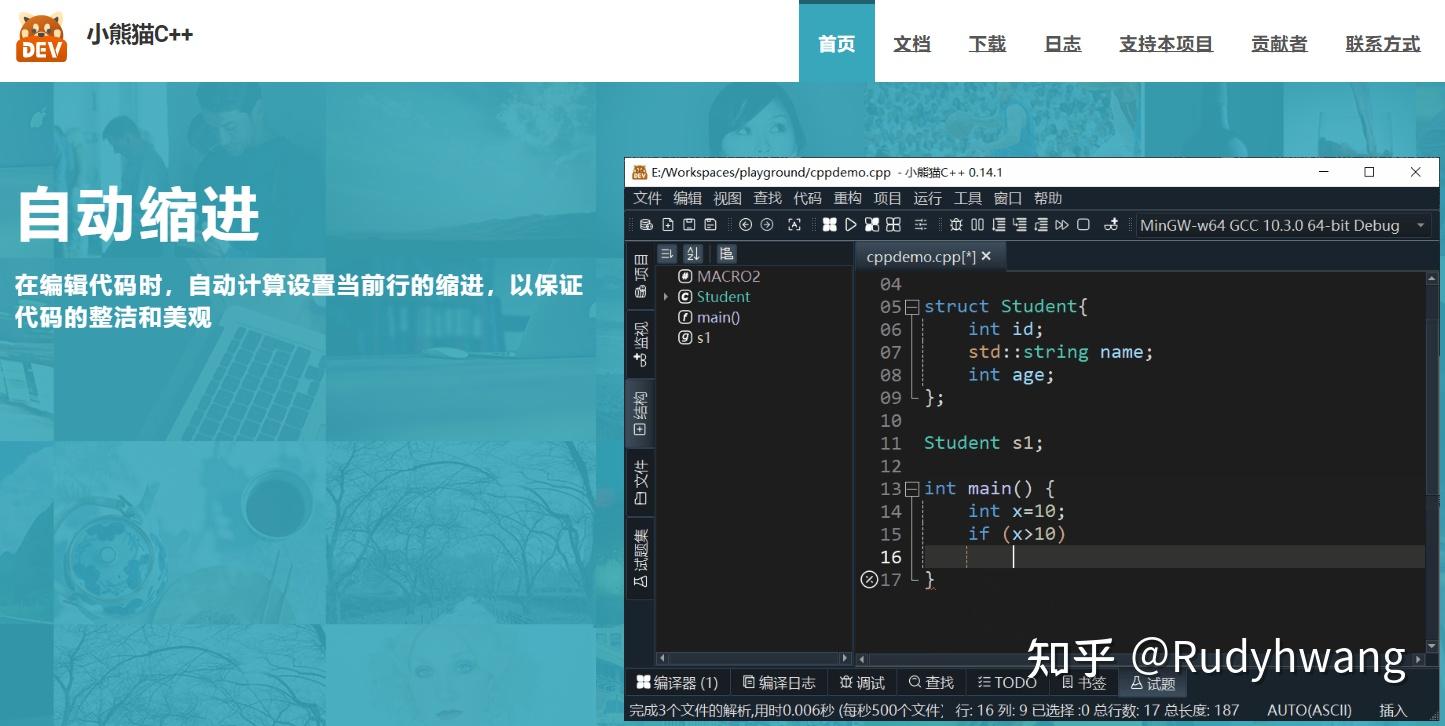Viewport: 1445px width, 726px height.
Task: Open the 工具 menu
Action: (967, 198)
